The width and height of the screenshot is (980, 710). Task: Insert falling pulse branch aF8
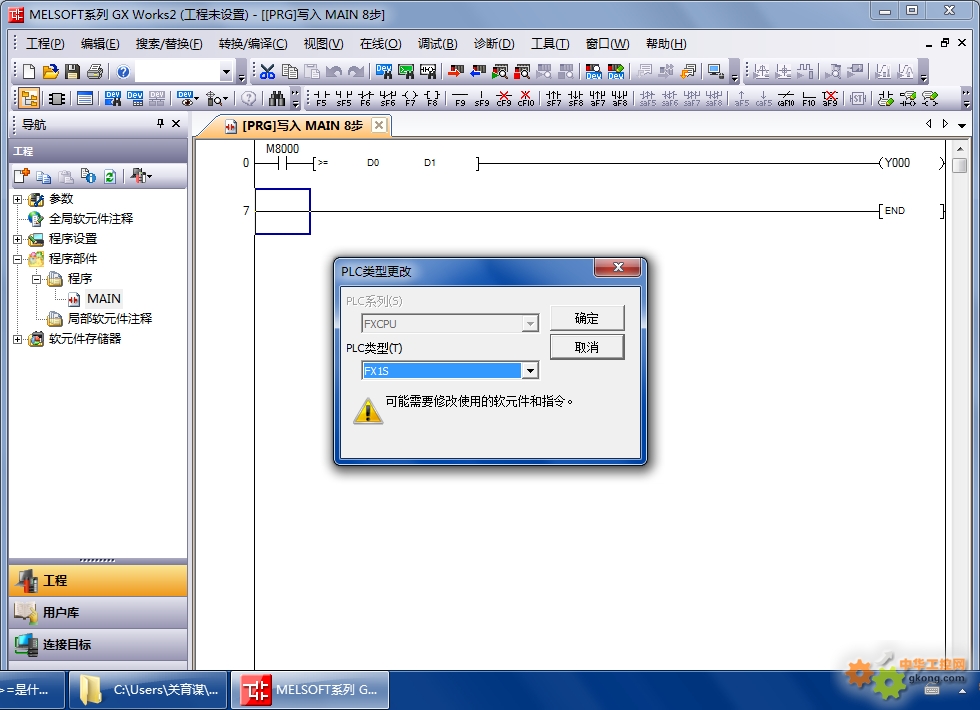620,98
